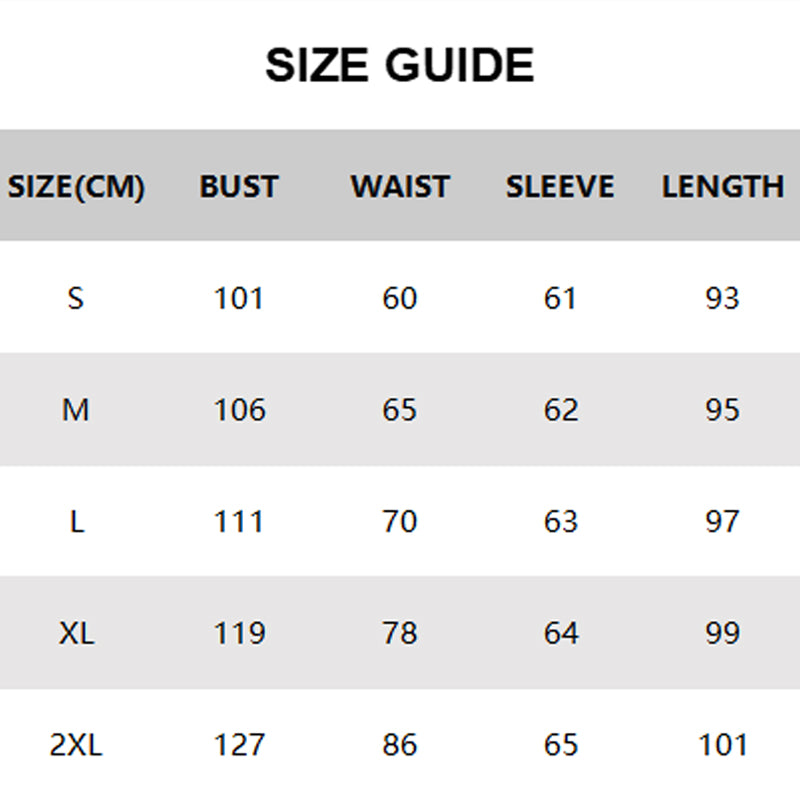800x800 pixels.
Task: Select the SIZE(CM) column header
Action: (76, 187)
